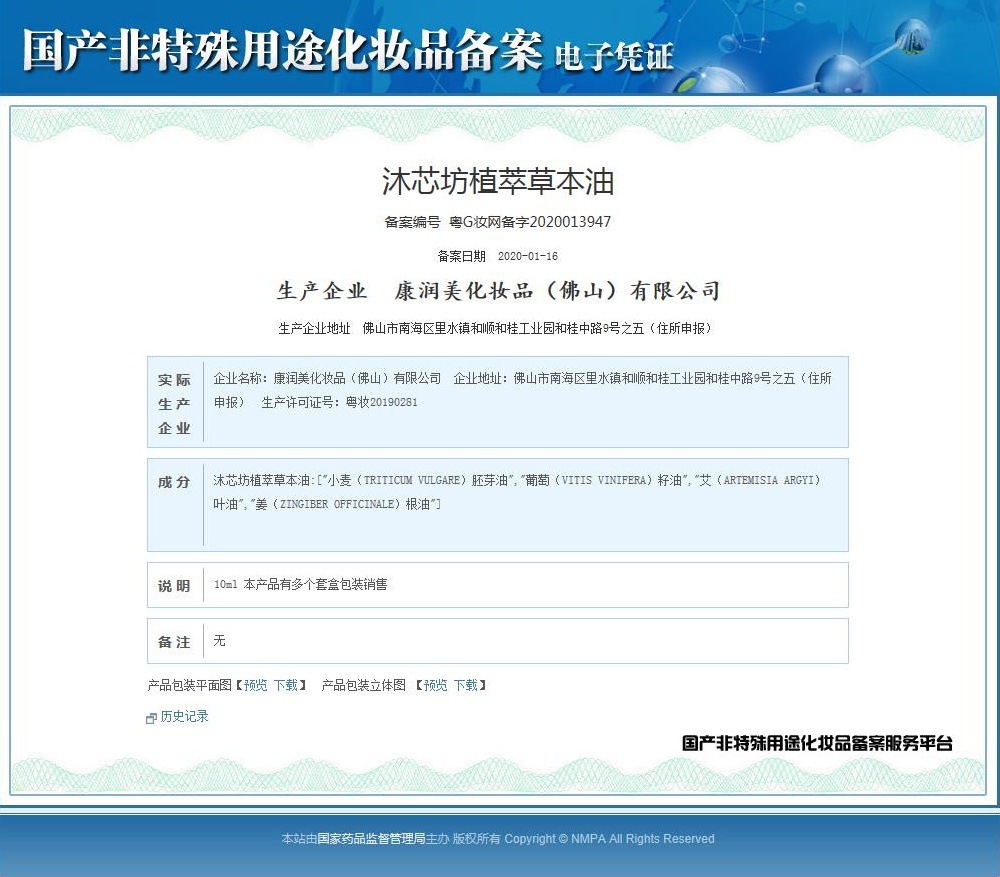Click the 生产企业地址 address line
Viewport: 1000px width, 877px height.
tap(496, 328)
